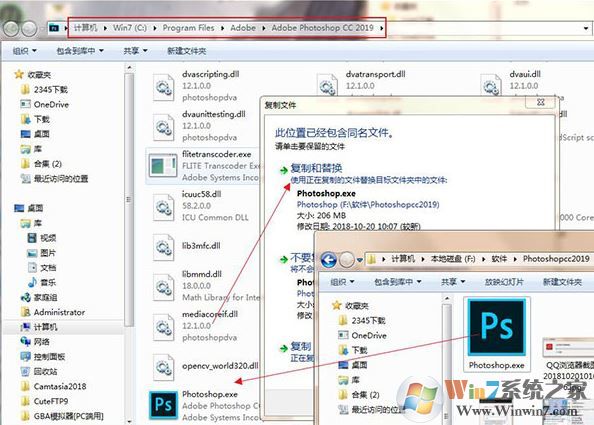Click Adobe Photoshop CC 2019 breadcrumb
The height and width of the screenshot is (425, 594).
tap(322, 28)
